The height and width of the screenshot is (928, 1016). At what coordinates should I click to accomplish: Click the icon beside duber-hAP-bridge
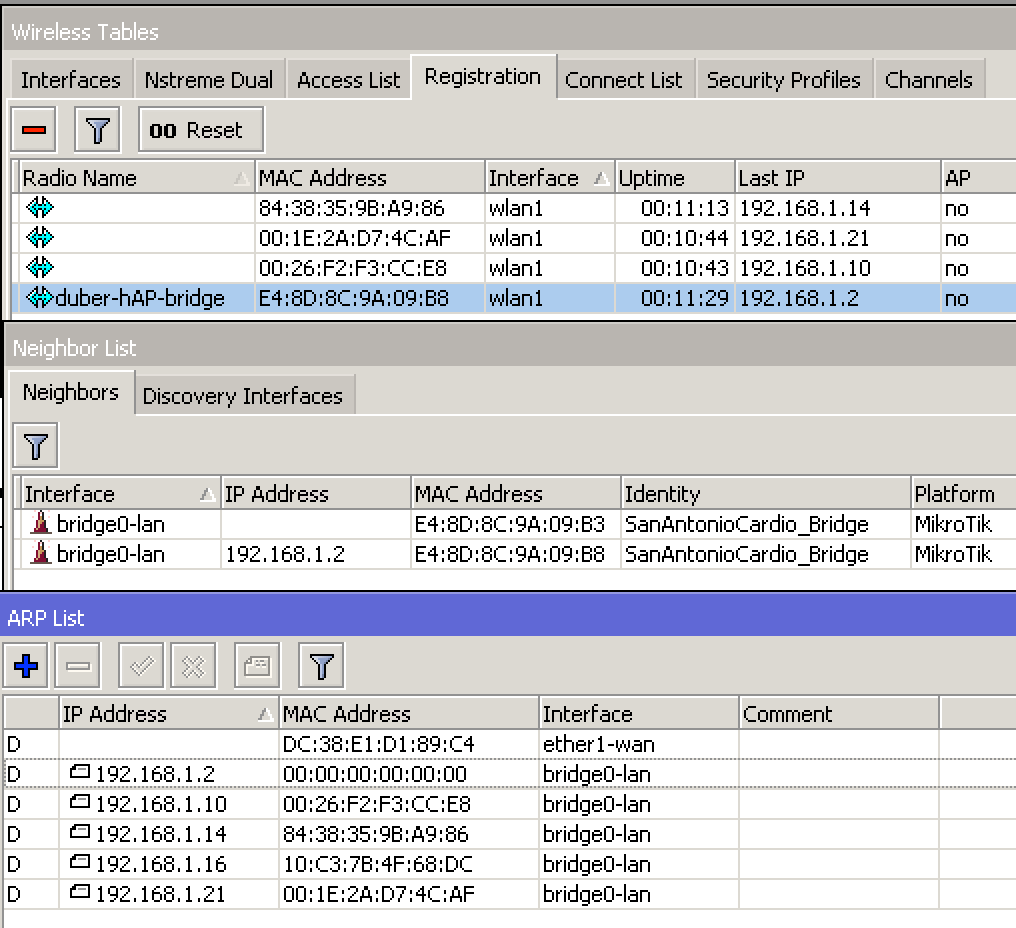[x=40, y=297]
